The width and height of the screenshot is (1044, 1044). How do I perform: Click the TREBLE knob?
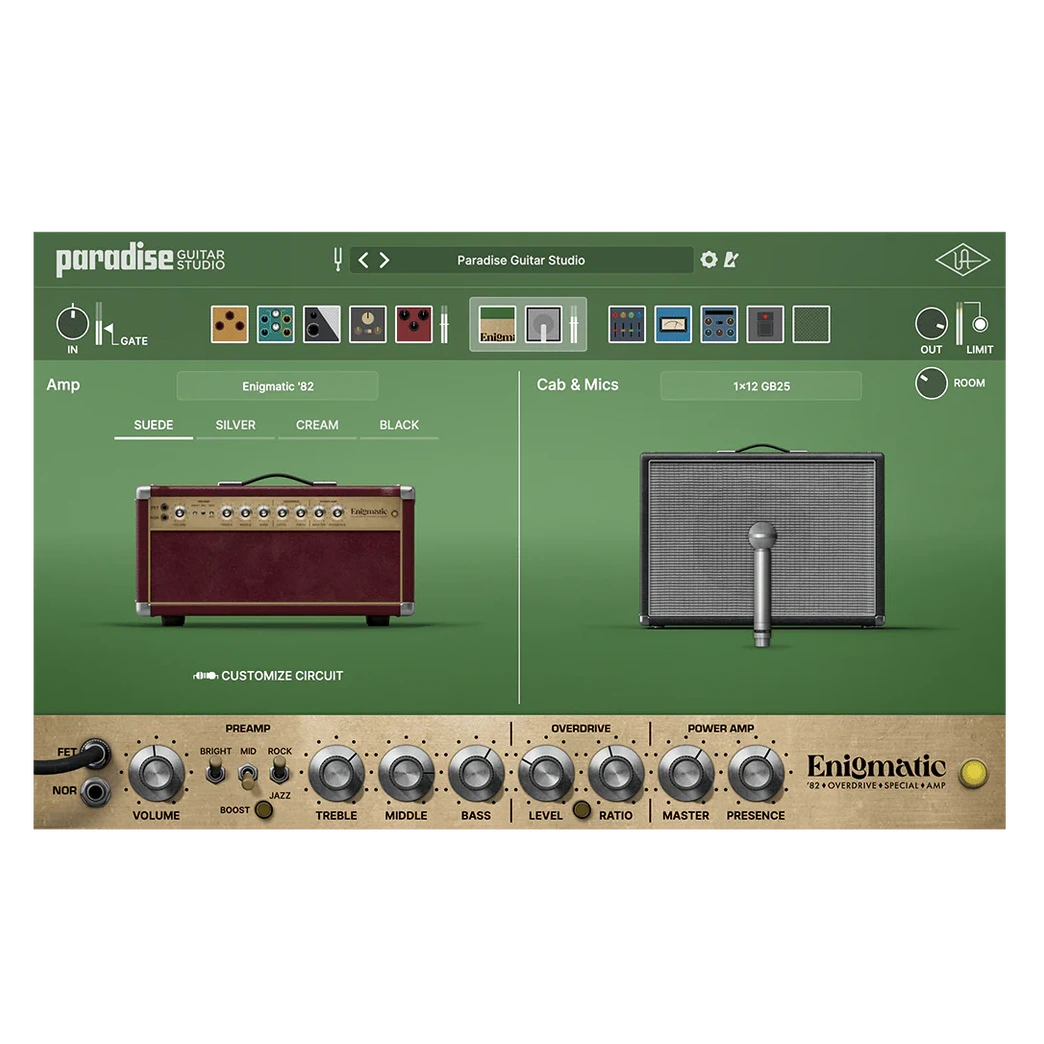tap(336, 773)
